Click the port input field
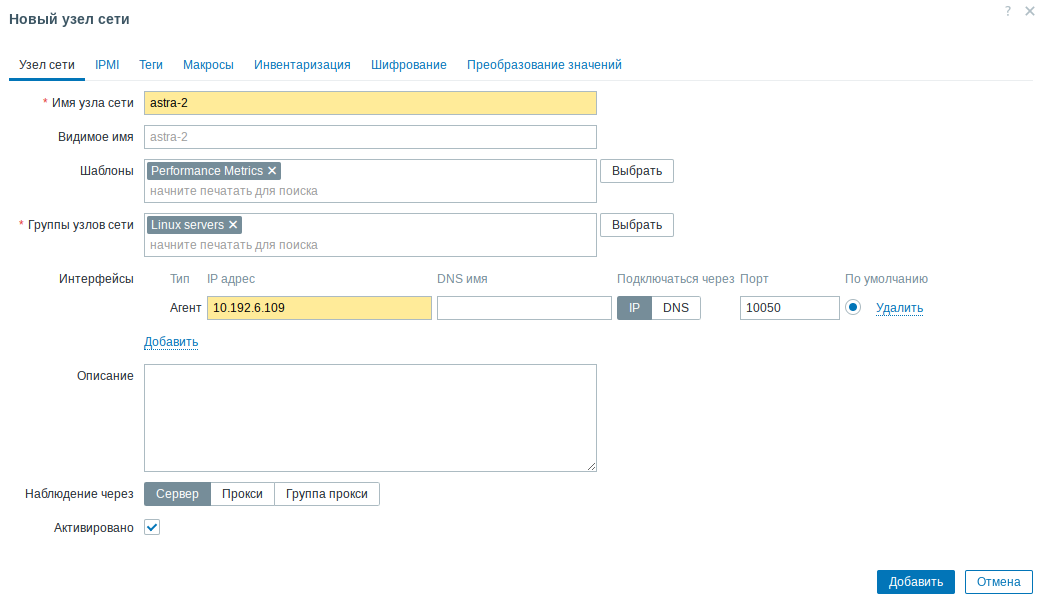 point(789,308)
